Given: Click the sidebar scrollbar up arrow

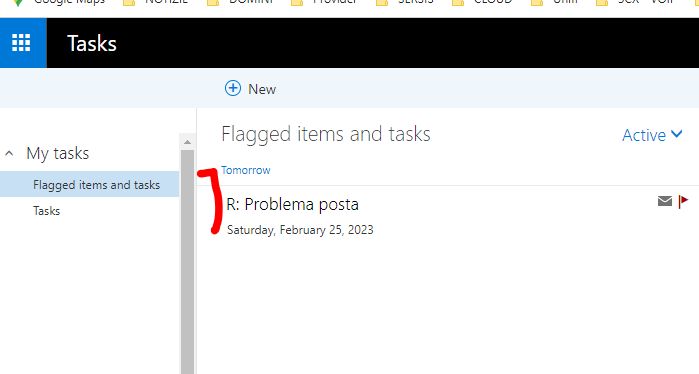Looking at the screenshot, I should pyautogui.click(x=187, y=142).
